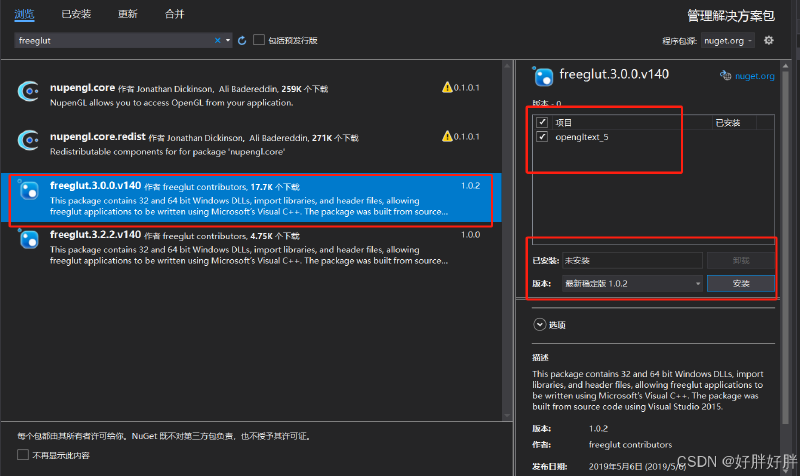This screenshot has height=476, width=800.
Task: Open the 已安装 tab
Action: [x=76, y=14]
